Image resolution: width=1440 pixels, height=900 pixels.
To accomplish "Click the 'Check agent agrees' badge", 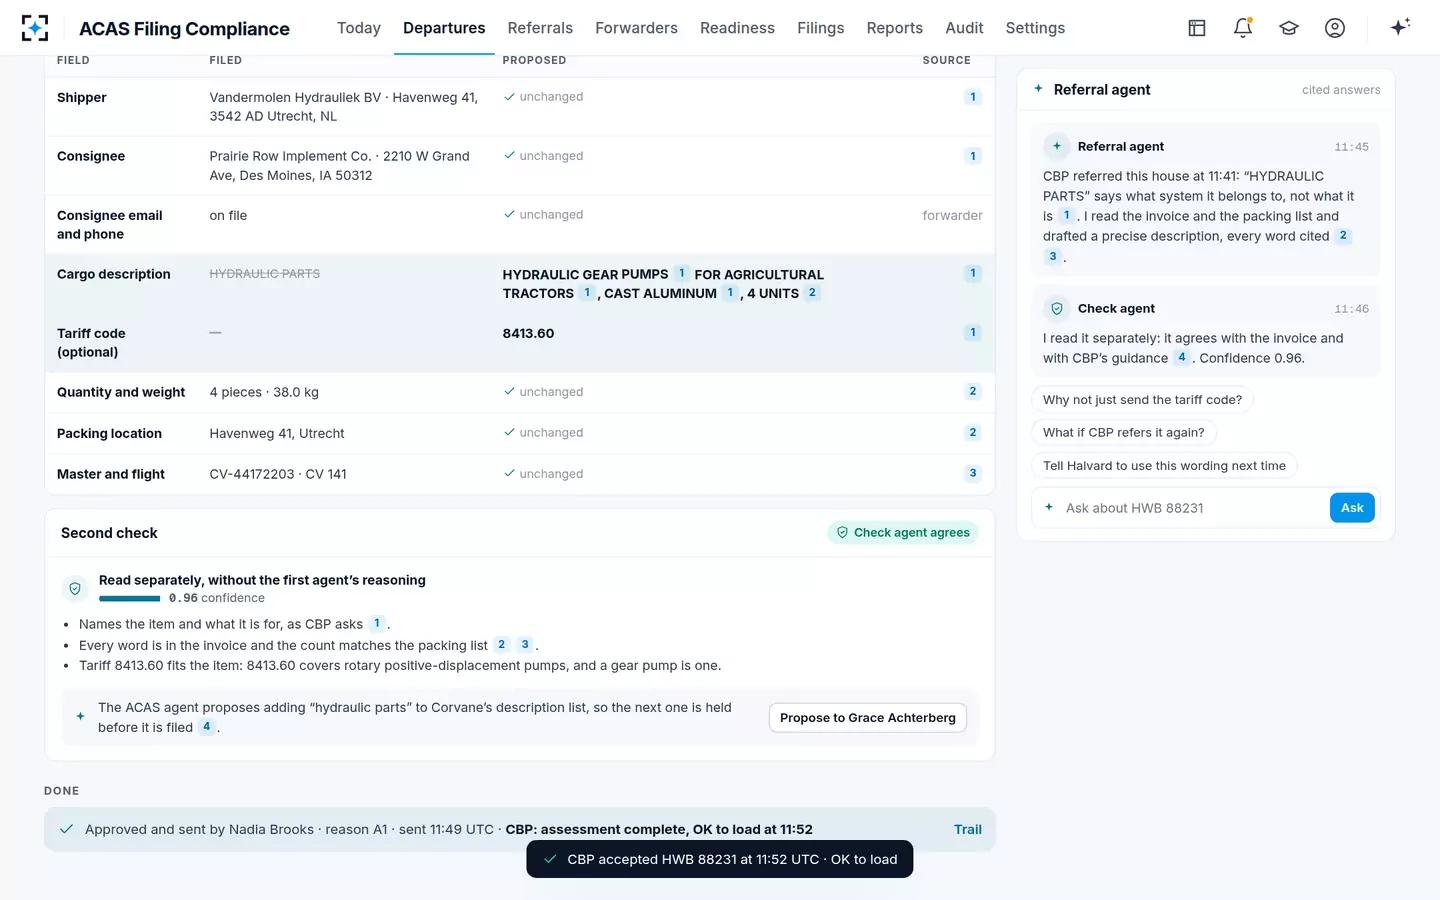I will (903, 533).
